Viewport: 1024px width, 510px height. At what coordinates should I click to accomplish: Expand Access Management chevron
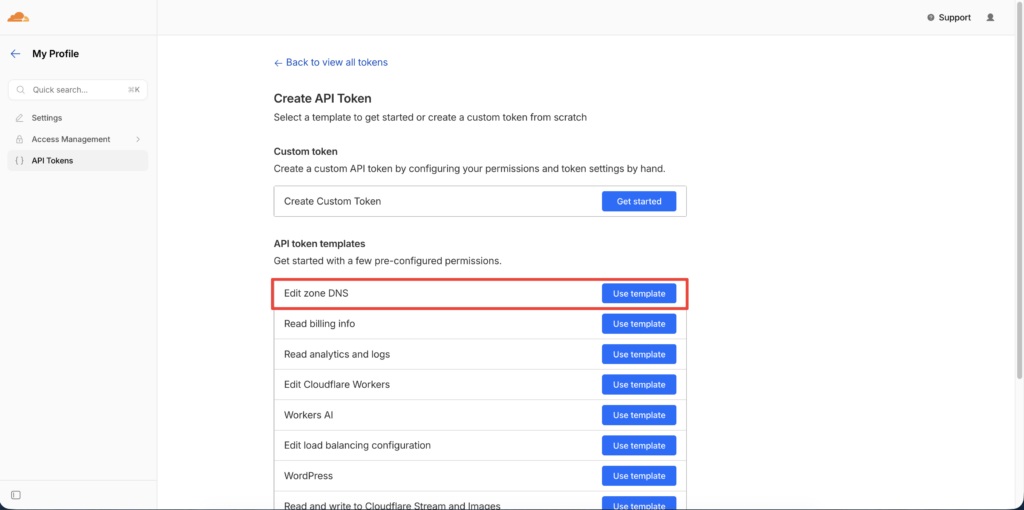tap(138, 139)
